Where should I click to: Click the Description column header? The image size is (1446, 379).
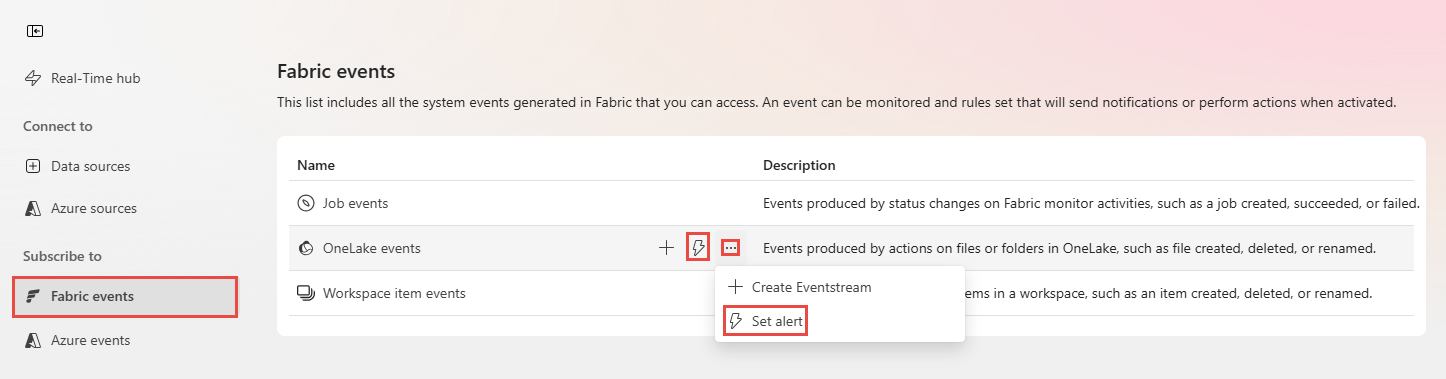[799, 165]
